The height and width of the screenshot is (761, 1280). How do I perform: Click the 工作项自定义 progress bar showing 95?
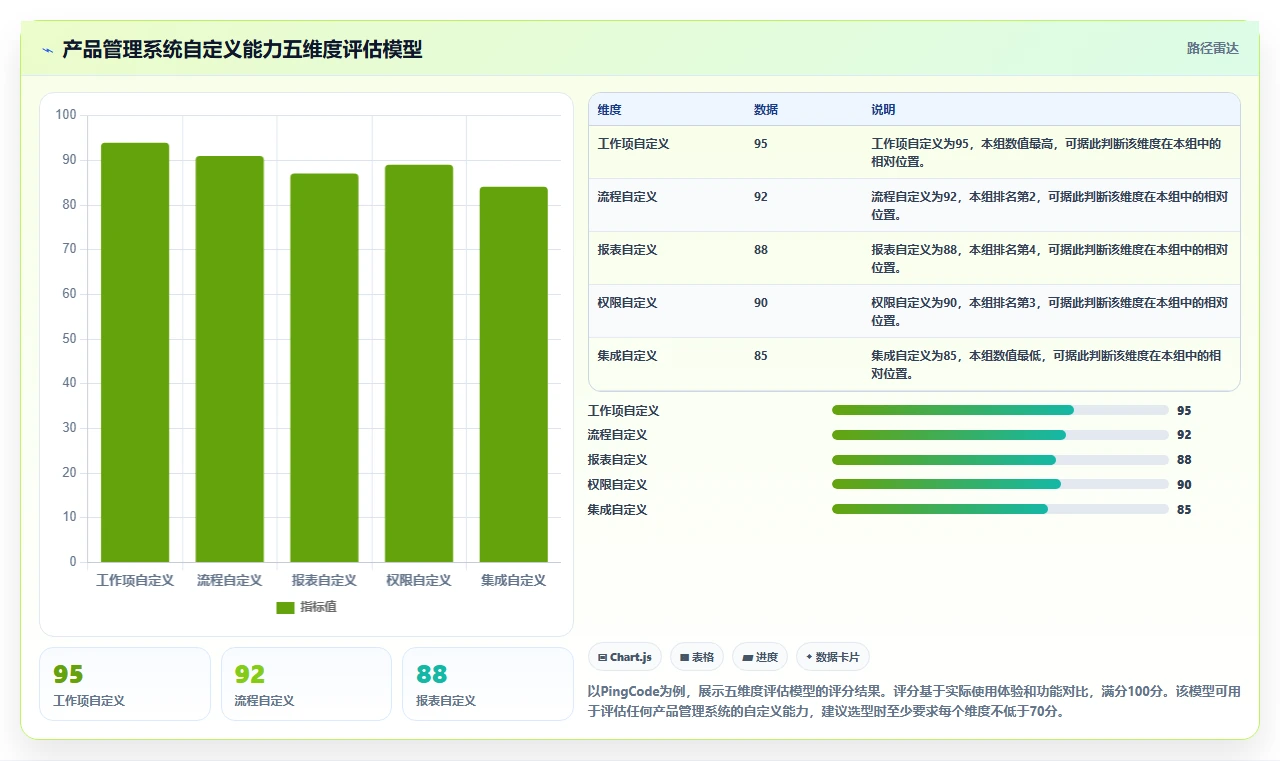(1000, 410)
